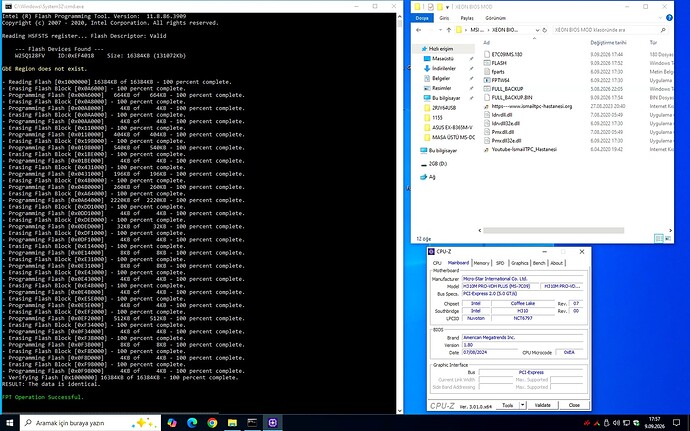
Task: Open İndirilenler in quick access
Action: (443, 68)
